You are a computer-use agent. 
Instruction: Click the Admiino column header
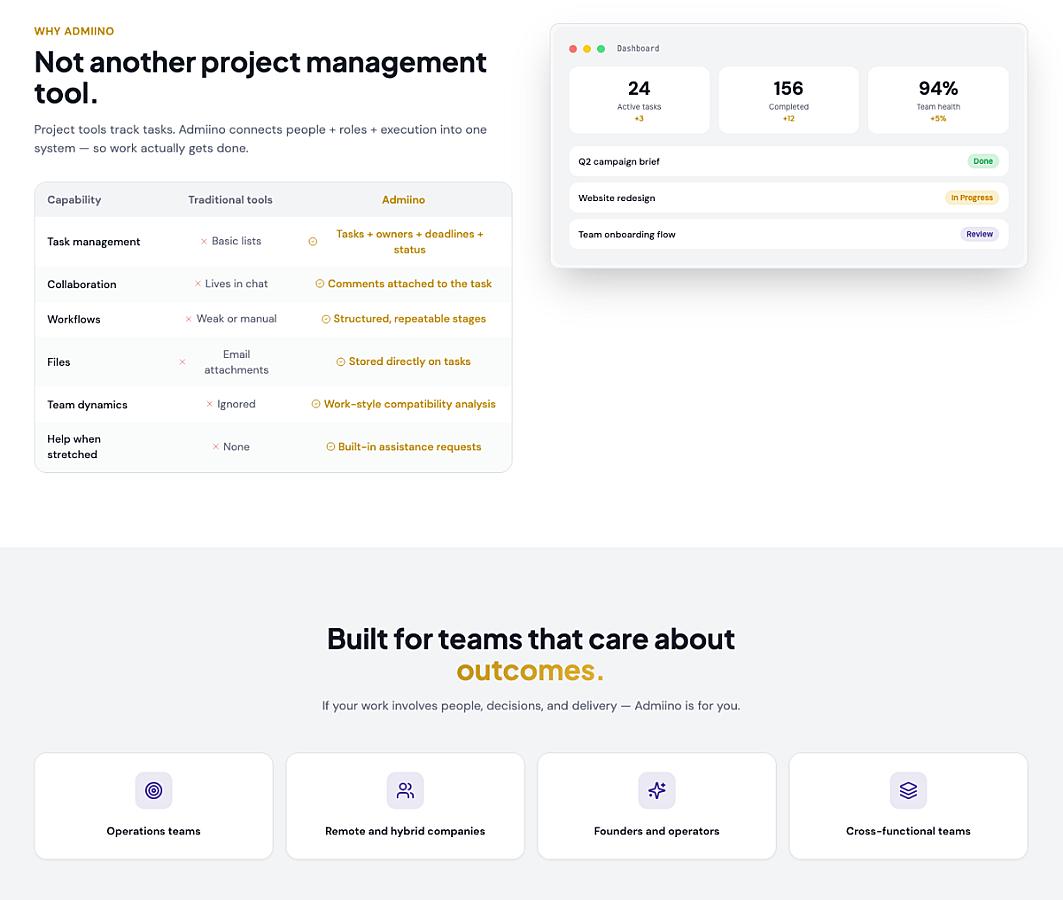click(x=403, y=200)
